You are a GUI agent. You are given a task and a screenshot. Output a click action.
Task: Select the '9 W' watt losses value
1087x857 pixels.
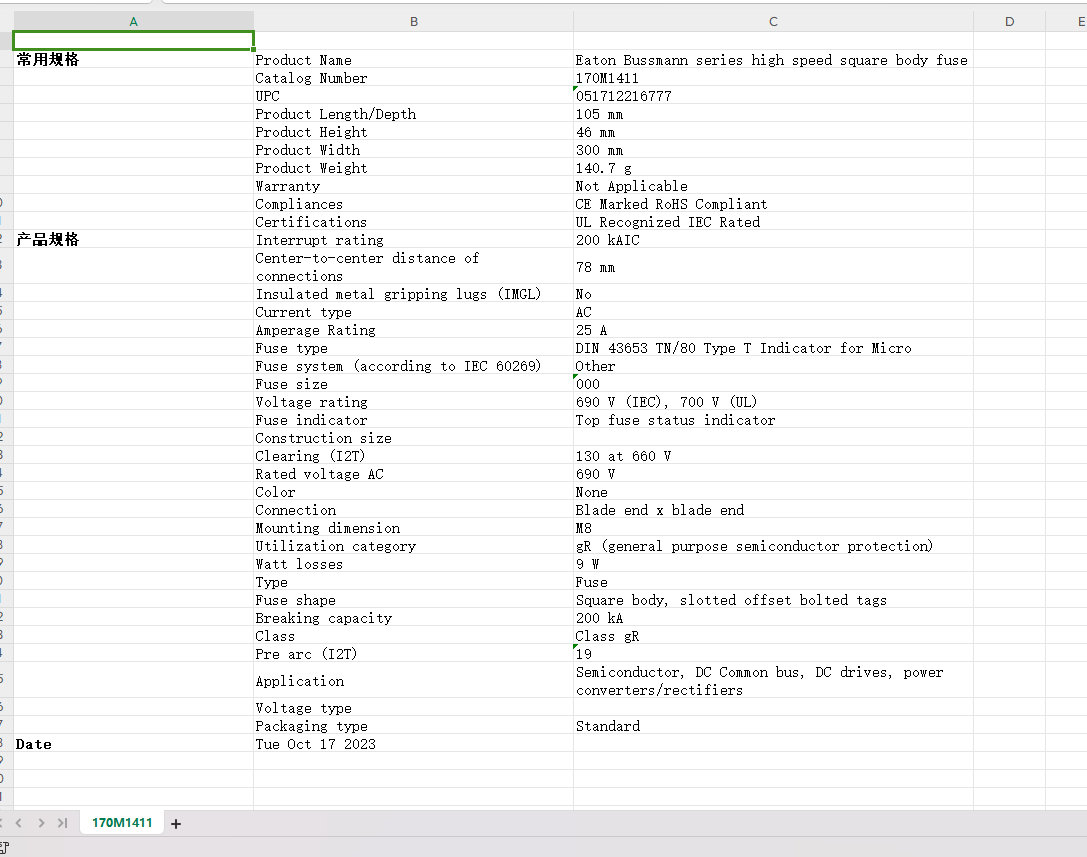(x=774, y=564)
